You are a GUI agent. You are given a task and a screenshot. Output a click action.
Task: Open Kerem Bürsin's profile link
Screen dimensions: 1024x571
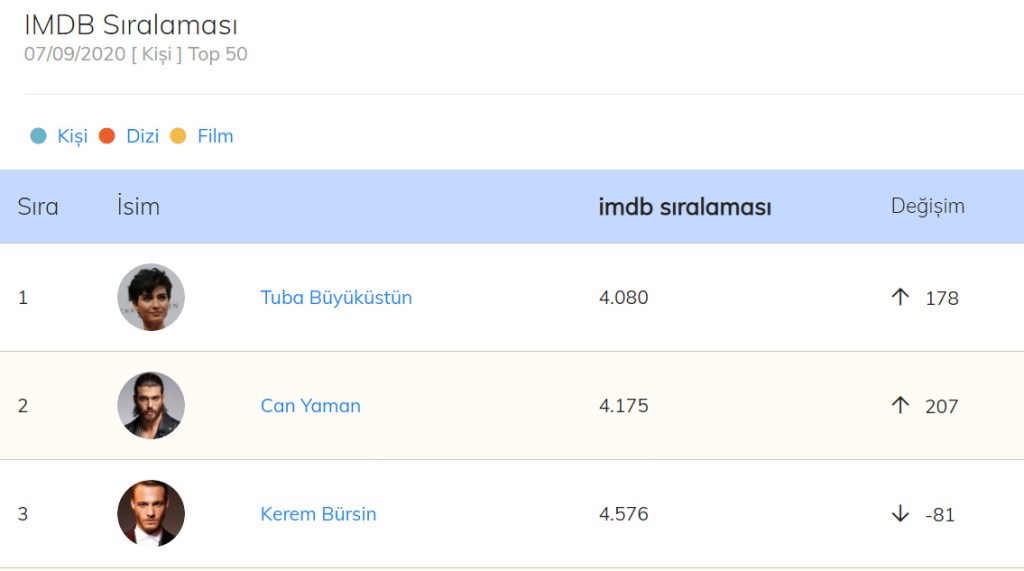click(318, 514)
